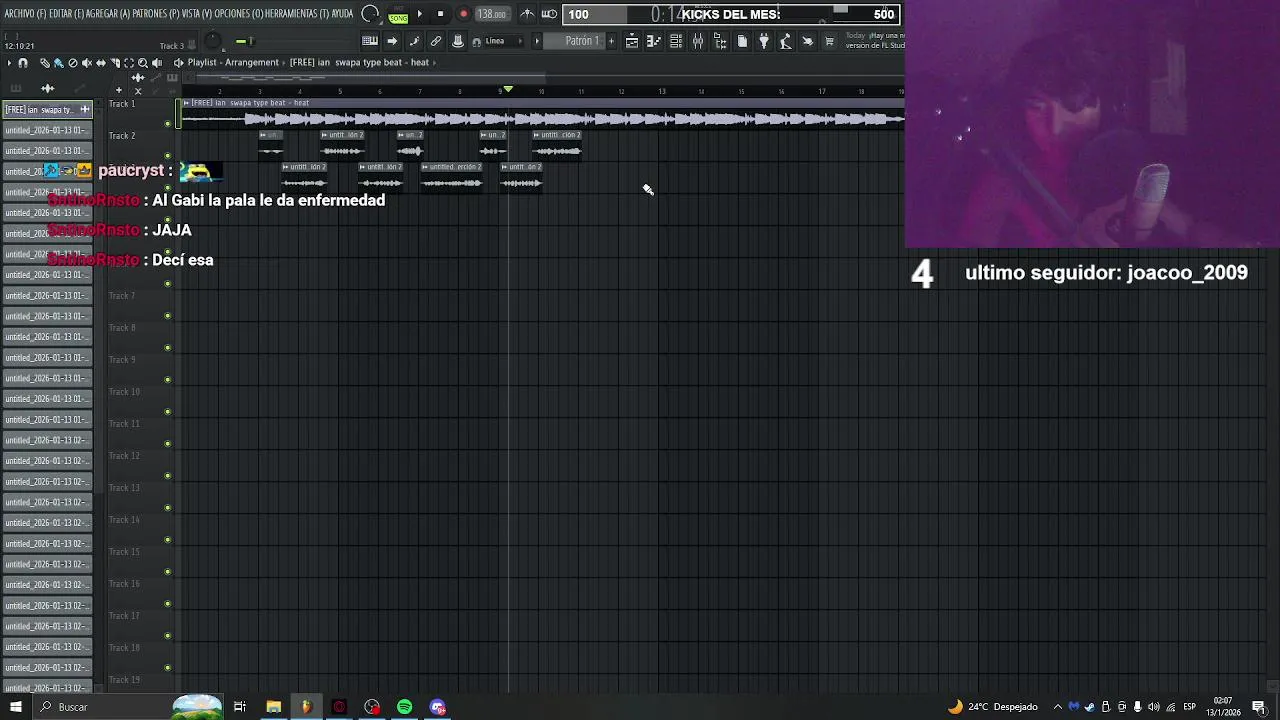Image resolution: width=1280 pixels, height=720 pixels.
Task: Open the ARCHIVO menu
Action: coord(24,14)
